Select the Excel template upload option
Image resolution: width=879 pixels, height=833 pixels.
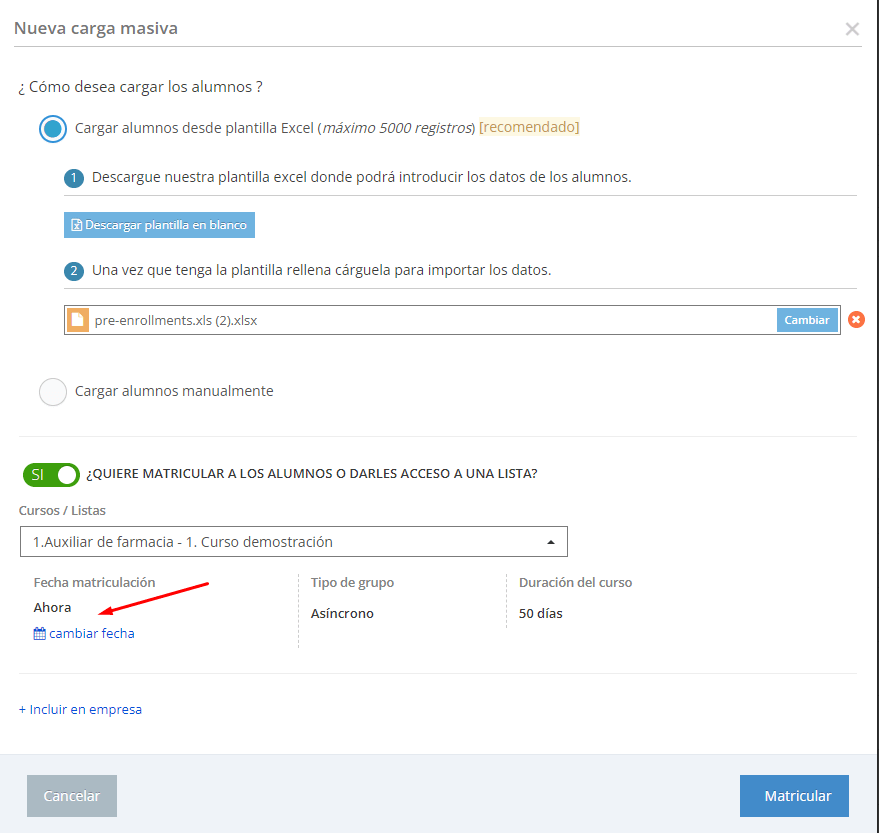tap(53, 128)
